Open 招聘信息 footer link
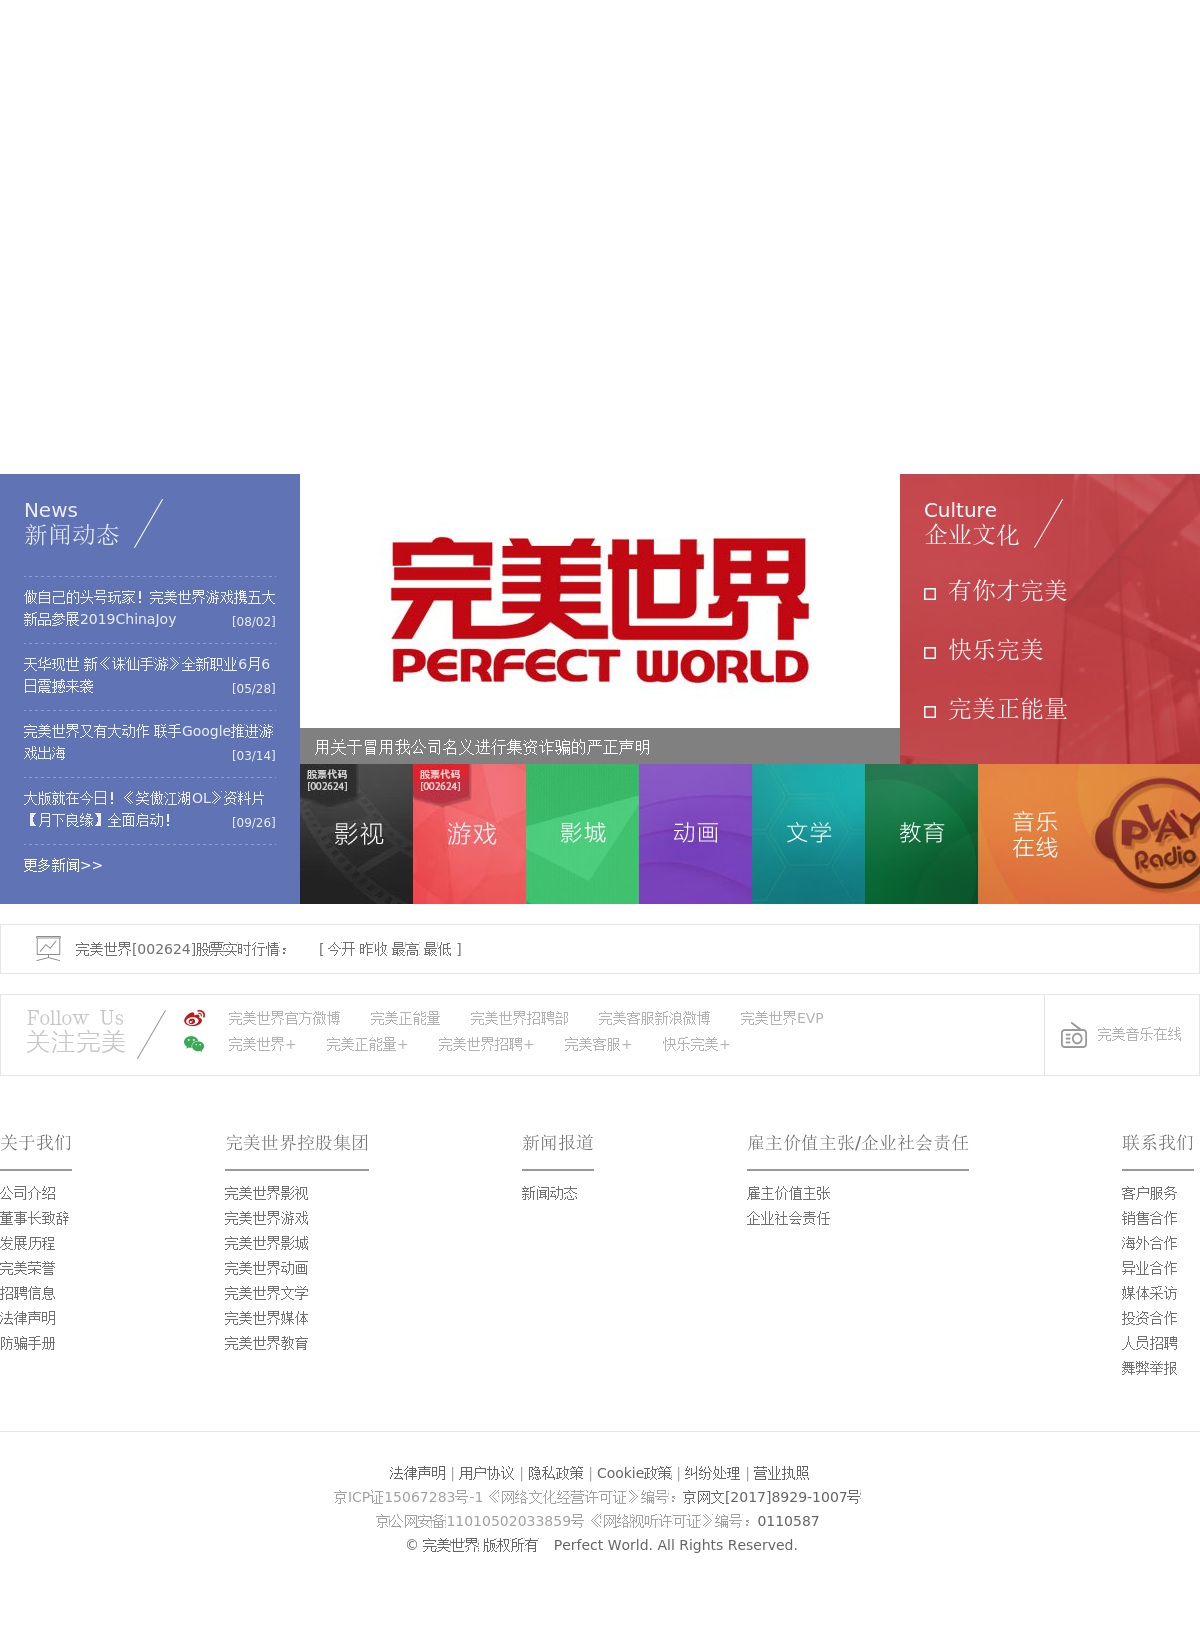This screenshot has width=1200, height=1639. tap(28, 1293)
